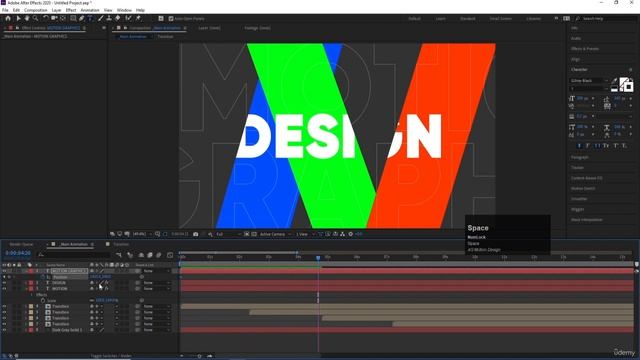Open Composition Mini-Flowchart in timeline
This screenshot has width=640, height=360.
coord(119,255)
